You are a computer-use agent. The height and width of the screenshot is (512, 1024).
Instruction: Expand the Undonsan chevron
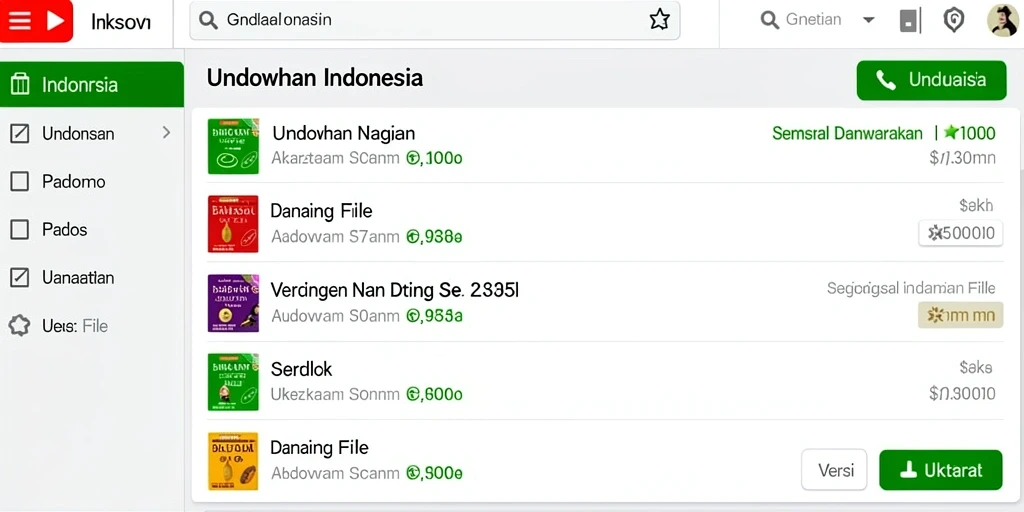tap(167, 133)
